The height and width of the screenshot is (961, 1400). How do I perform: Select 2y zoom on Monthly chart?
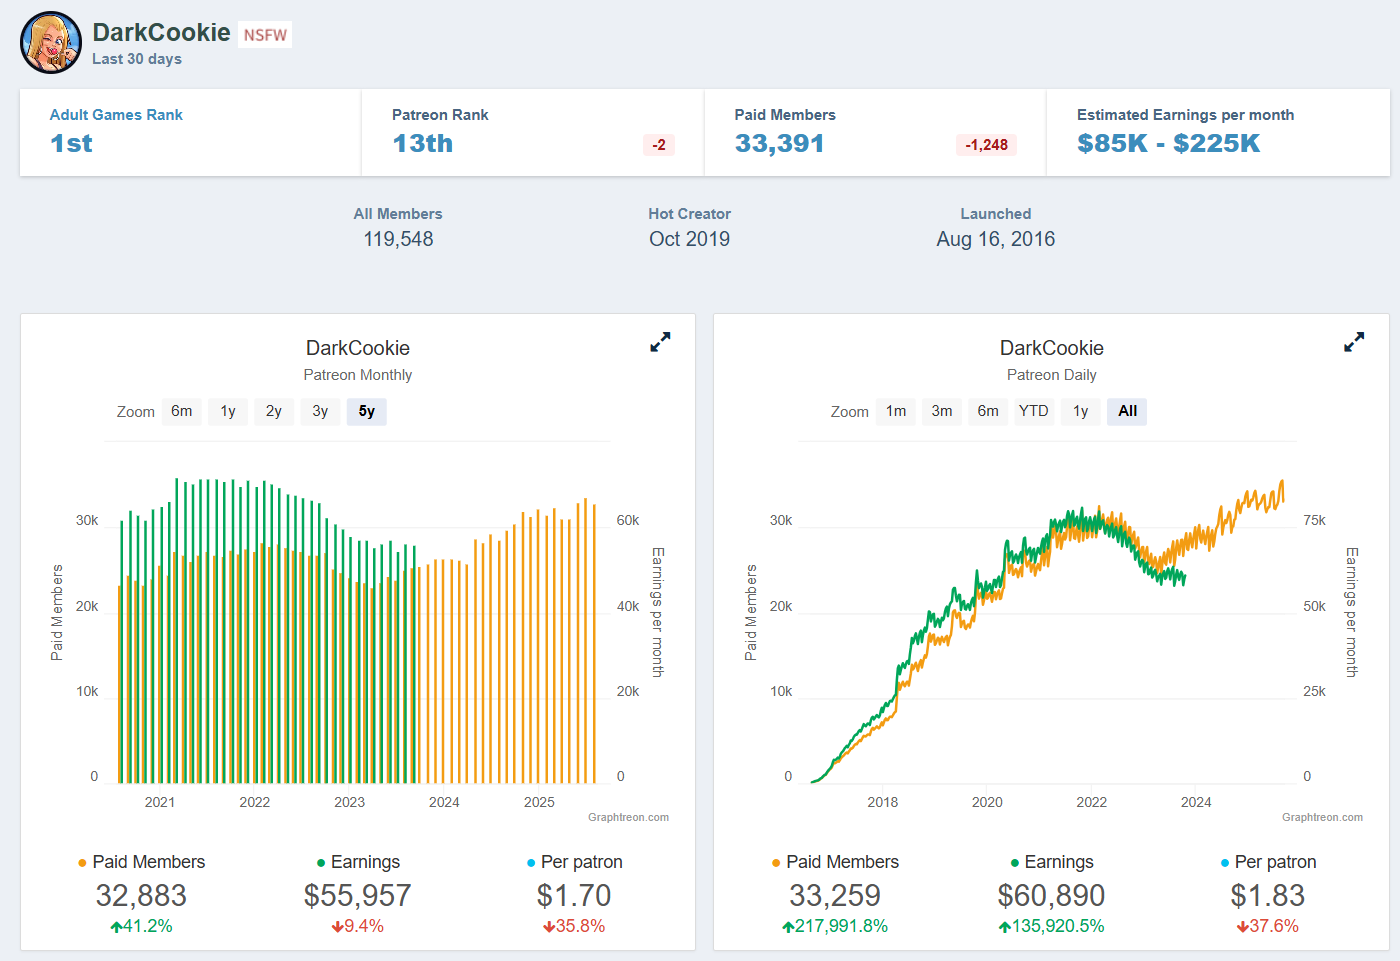[274, 411]
